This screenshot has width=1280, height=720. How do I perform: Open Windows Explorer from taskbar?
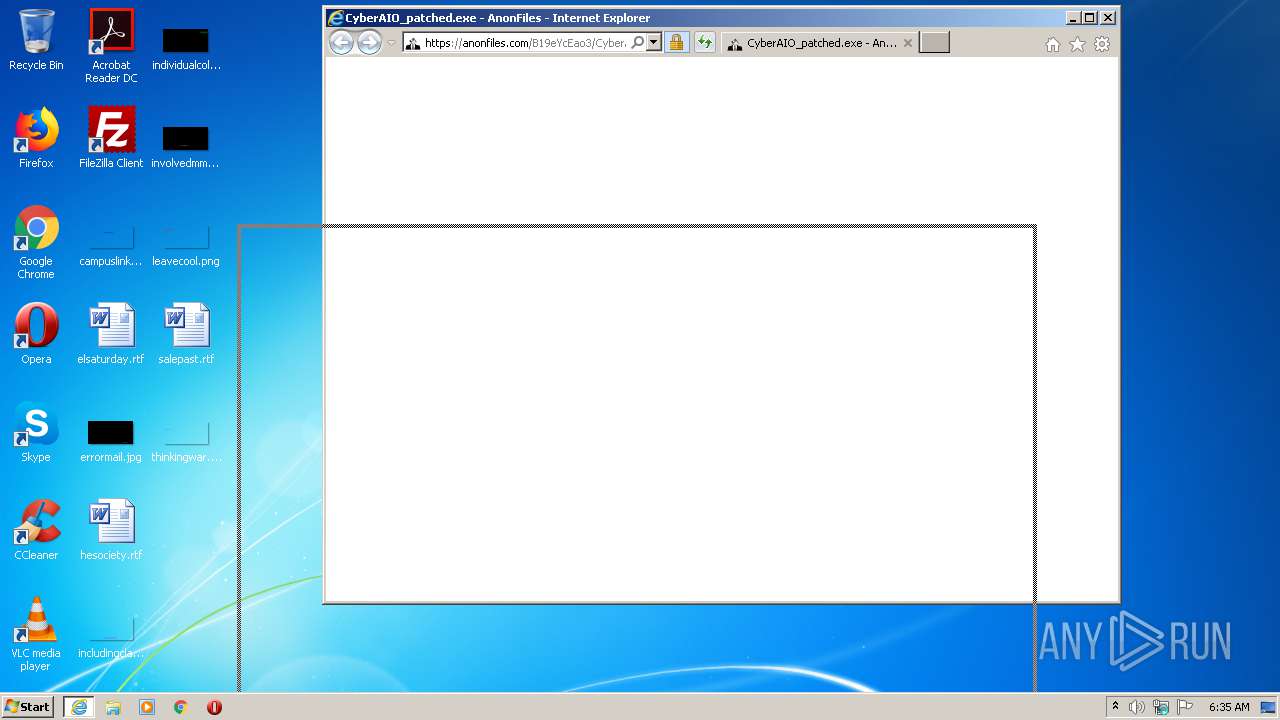113,707
